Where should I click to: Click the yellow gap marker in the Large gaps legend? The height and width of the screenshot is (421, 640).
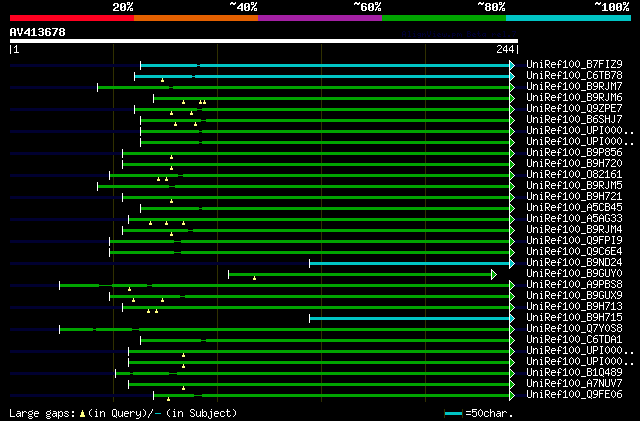coord(82,414)
